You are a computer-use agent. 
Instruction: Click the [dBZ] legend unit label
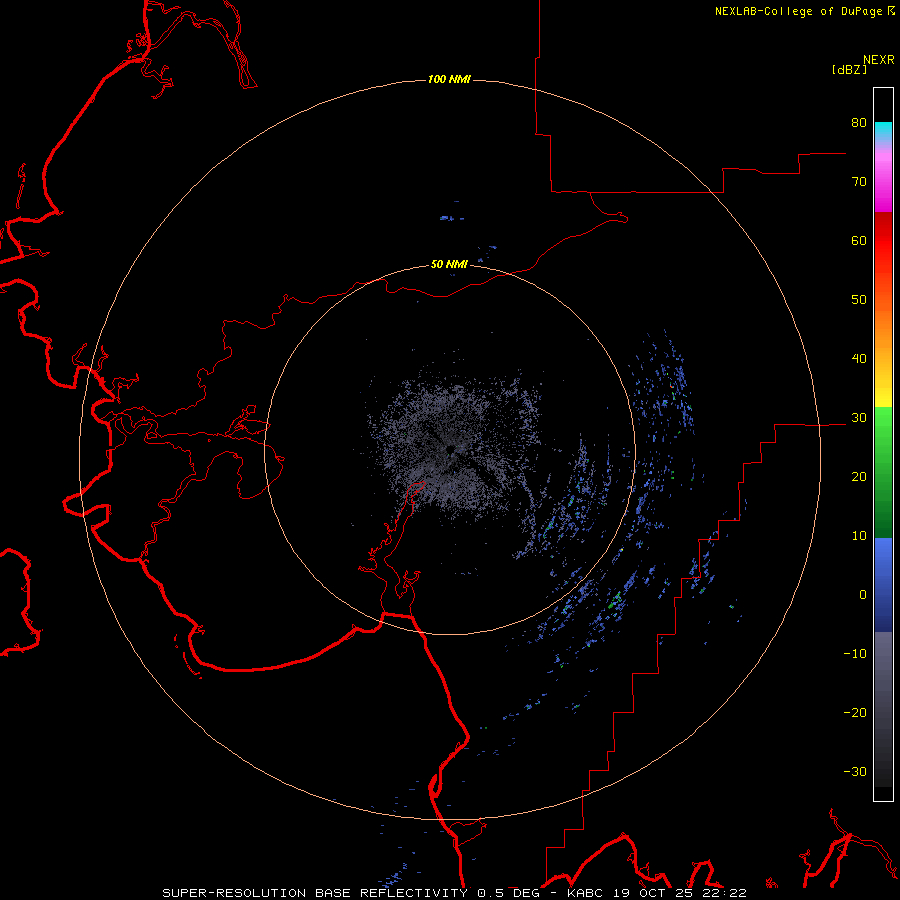coord(849,69)
